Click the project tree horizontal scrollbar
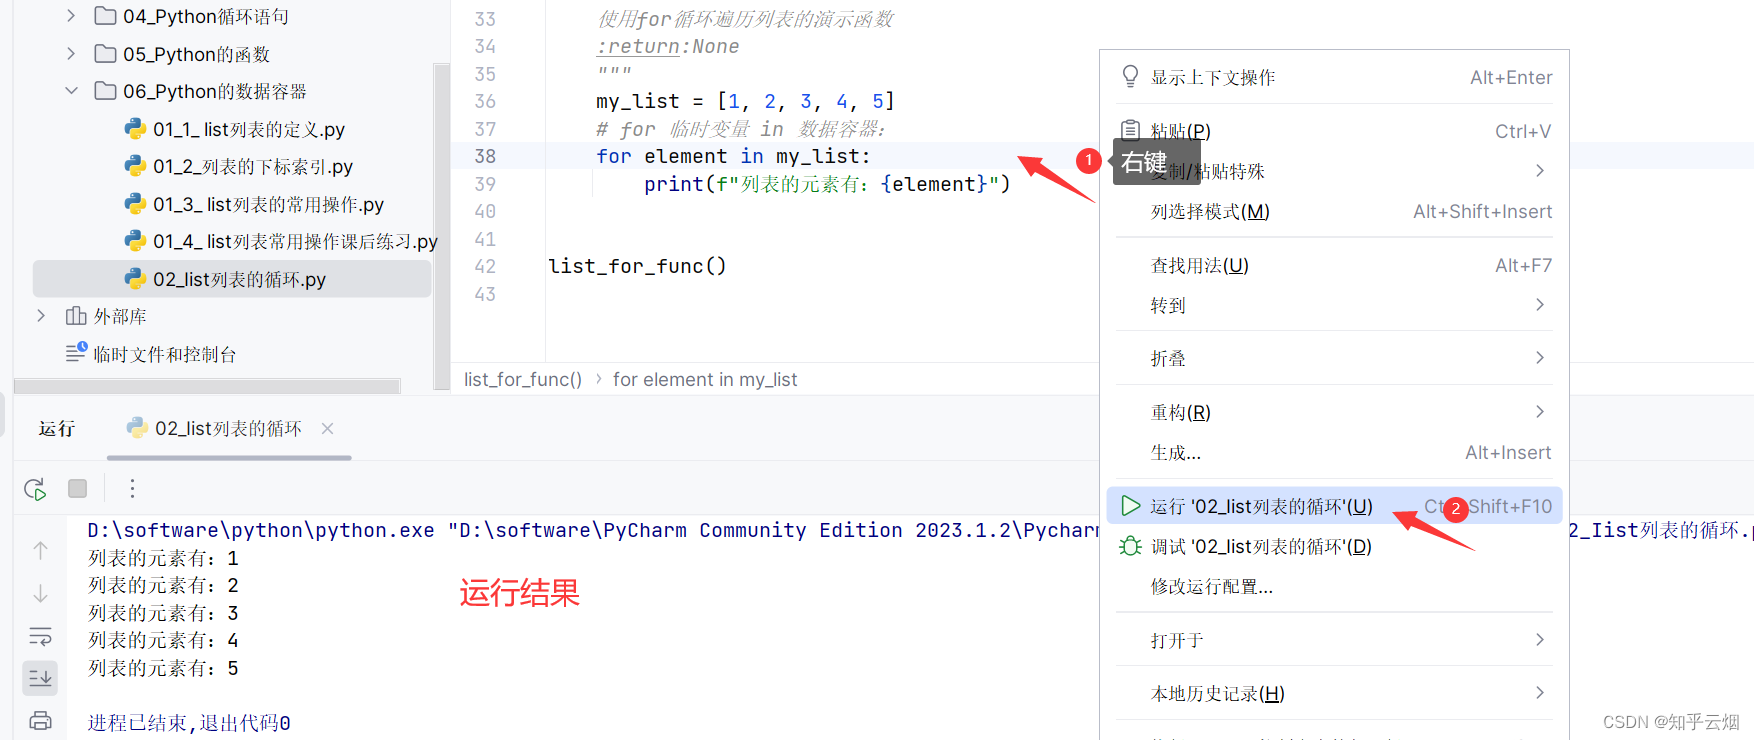This screenshot has height=740, width=1754. click(207, 386)
